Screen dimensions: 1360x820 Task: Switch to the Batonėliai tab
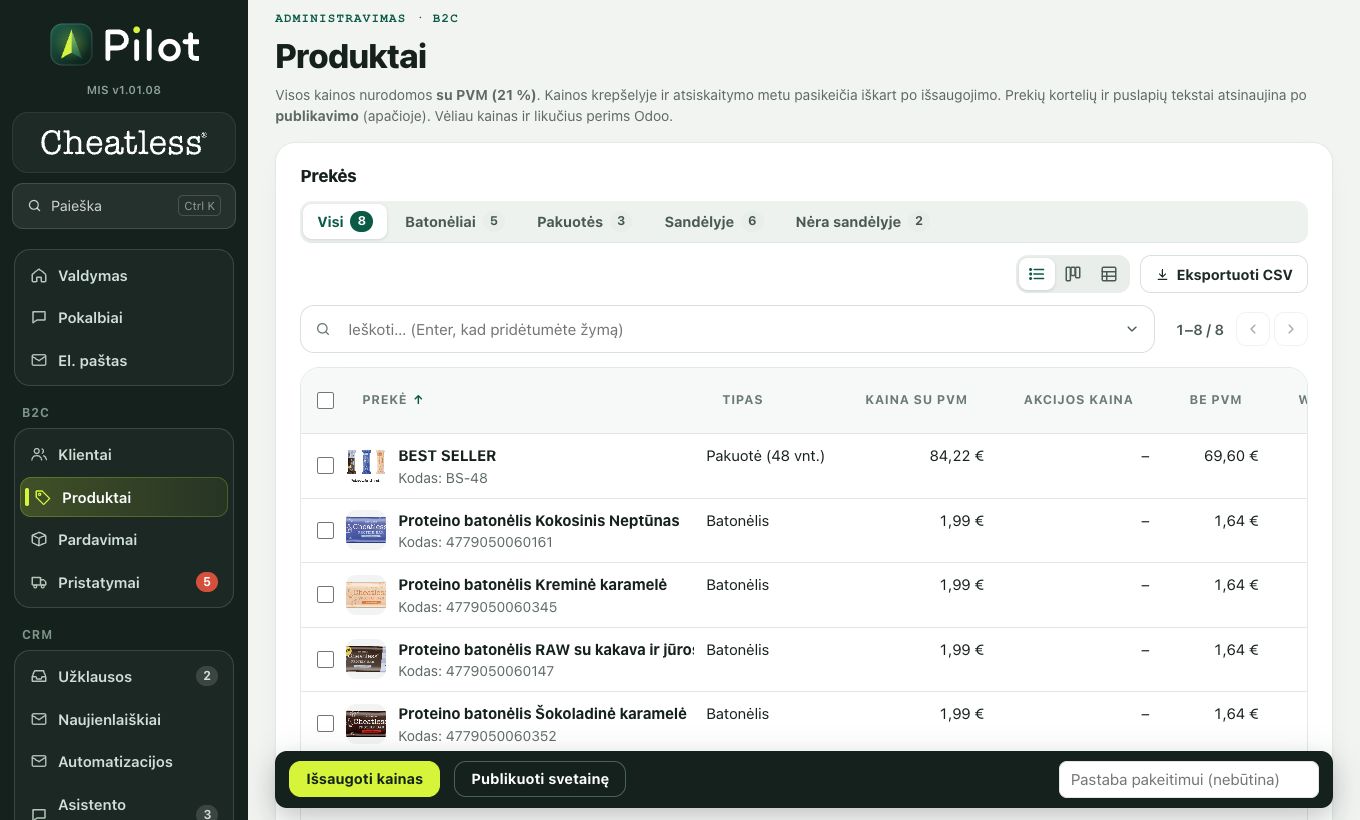(x=453, y=222)
